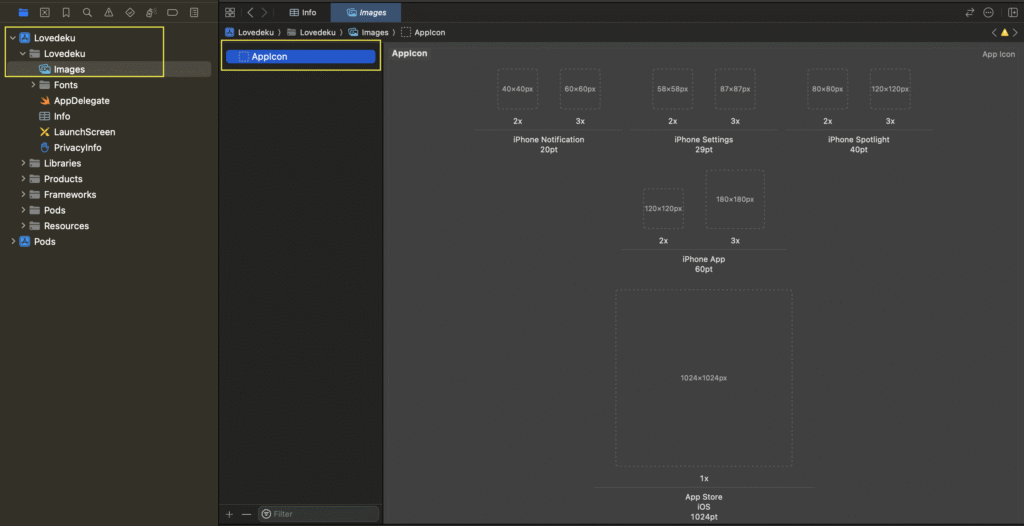Screen dimensions: 1024x526
Task: Select the Images editor tab
Action: pos(366,13)
